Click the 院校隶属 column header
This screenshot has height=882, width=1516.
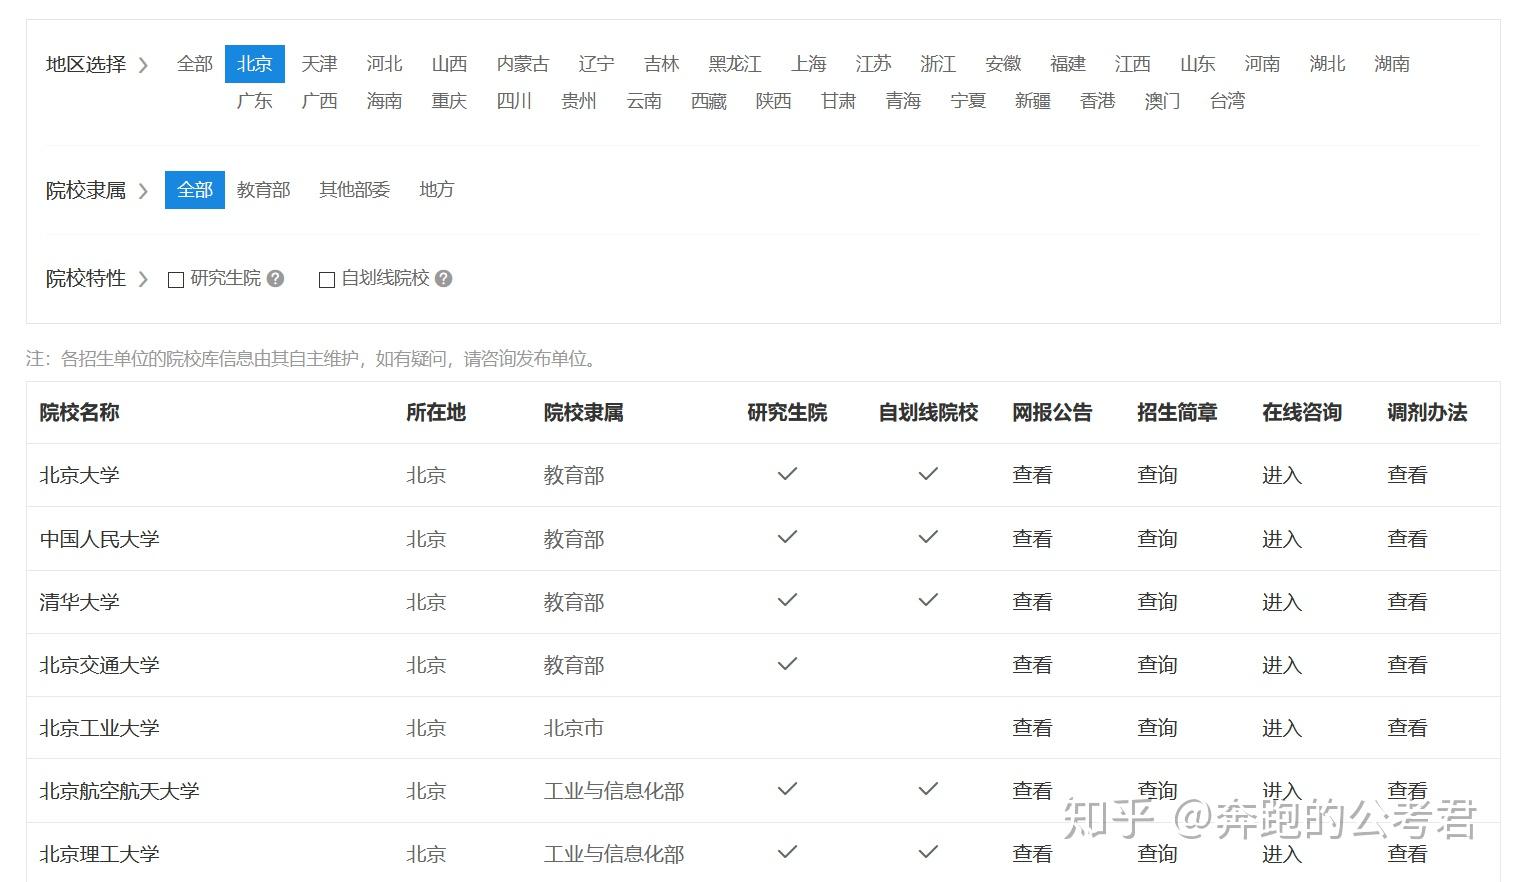coord(584,413)
